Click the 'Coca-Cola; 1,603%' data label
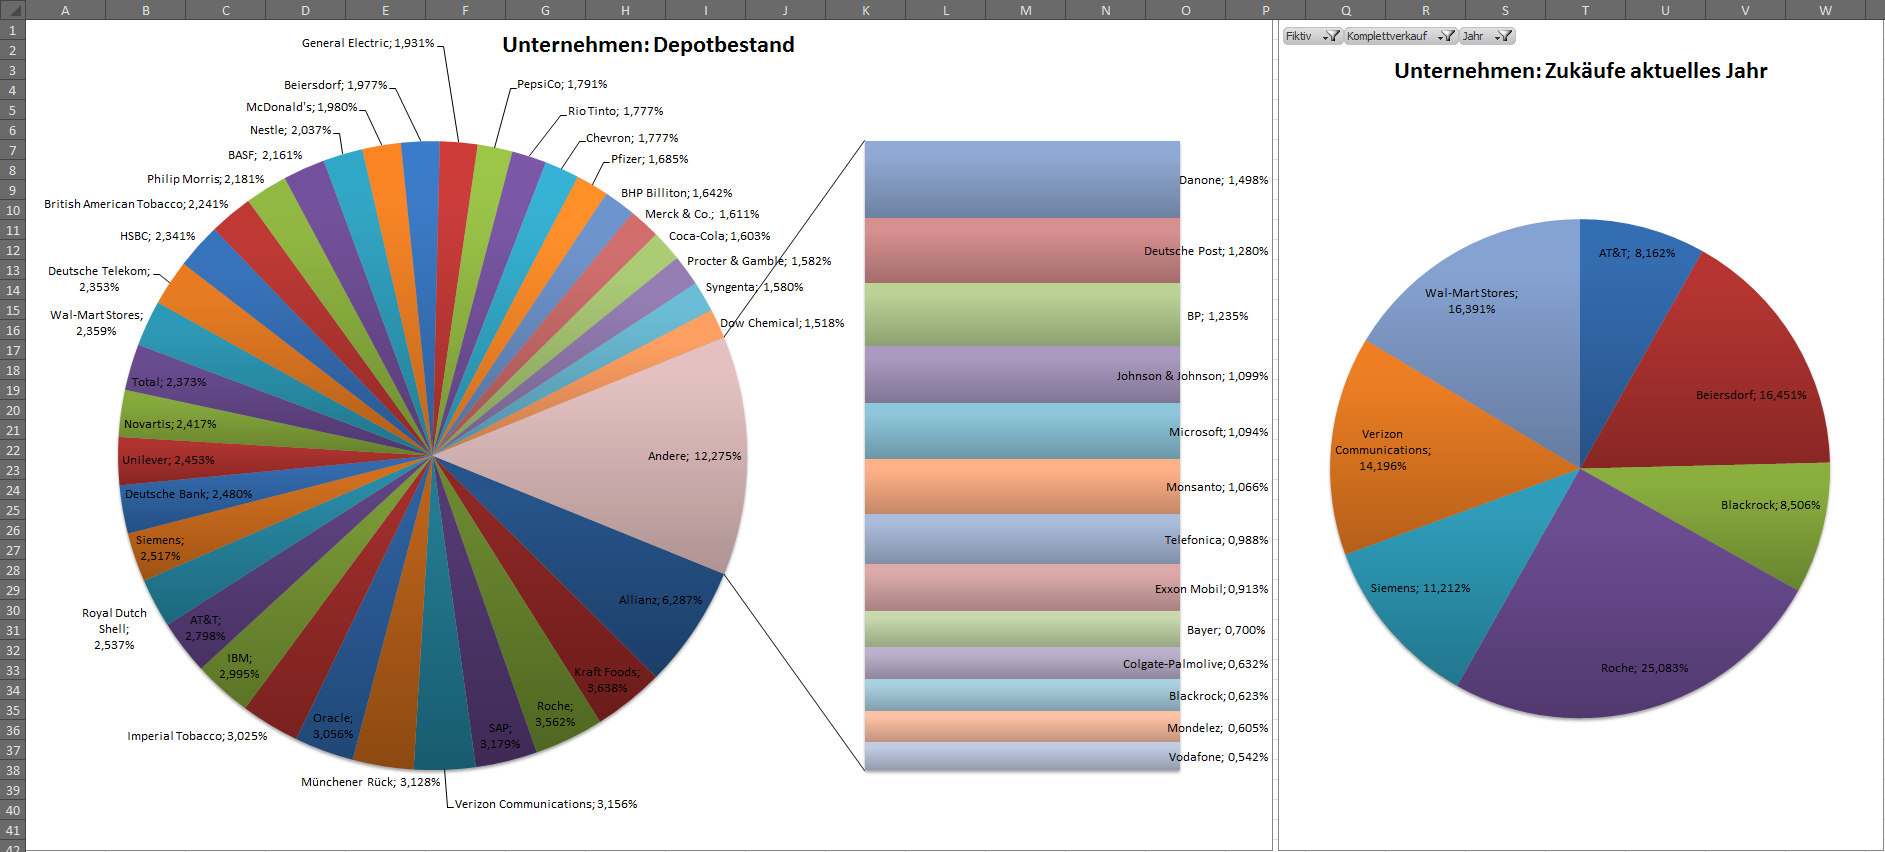 [x=720, y=236]
